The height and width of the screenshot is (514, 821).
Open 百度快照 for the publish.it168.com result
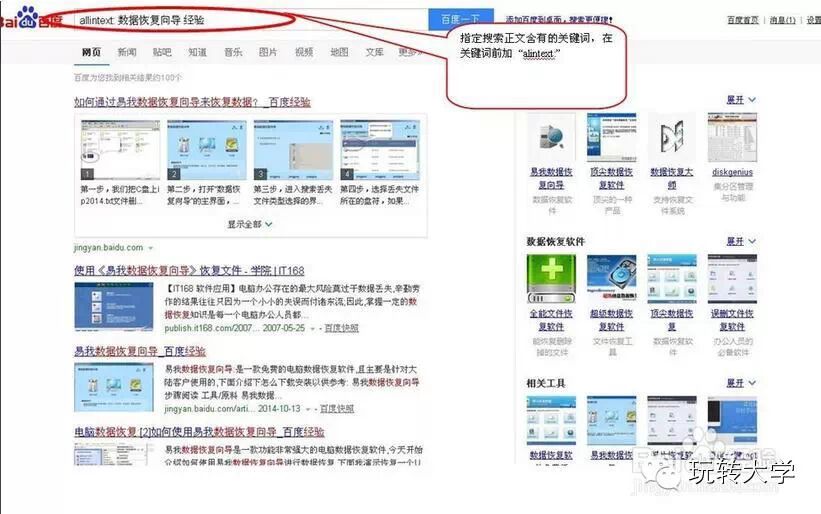341,328
